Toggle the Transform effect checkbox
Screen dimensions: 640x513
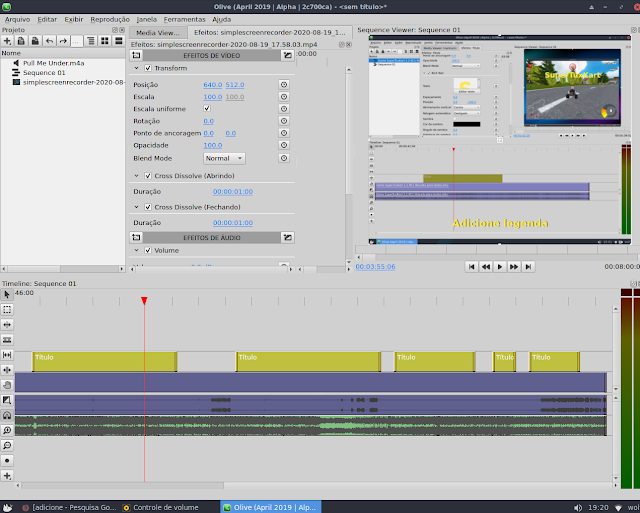[x=148, y=68]
